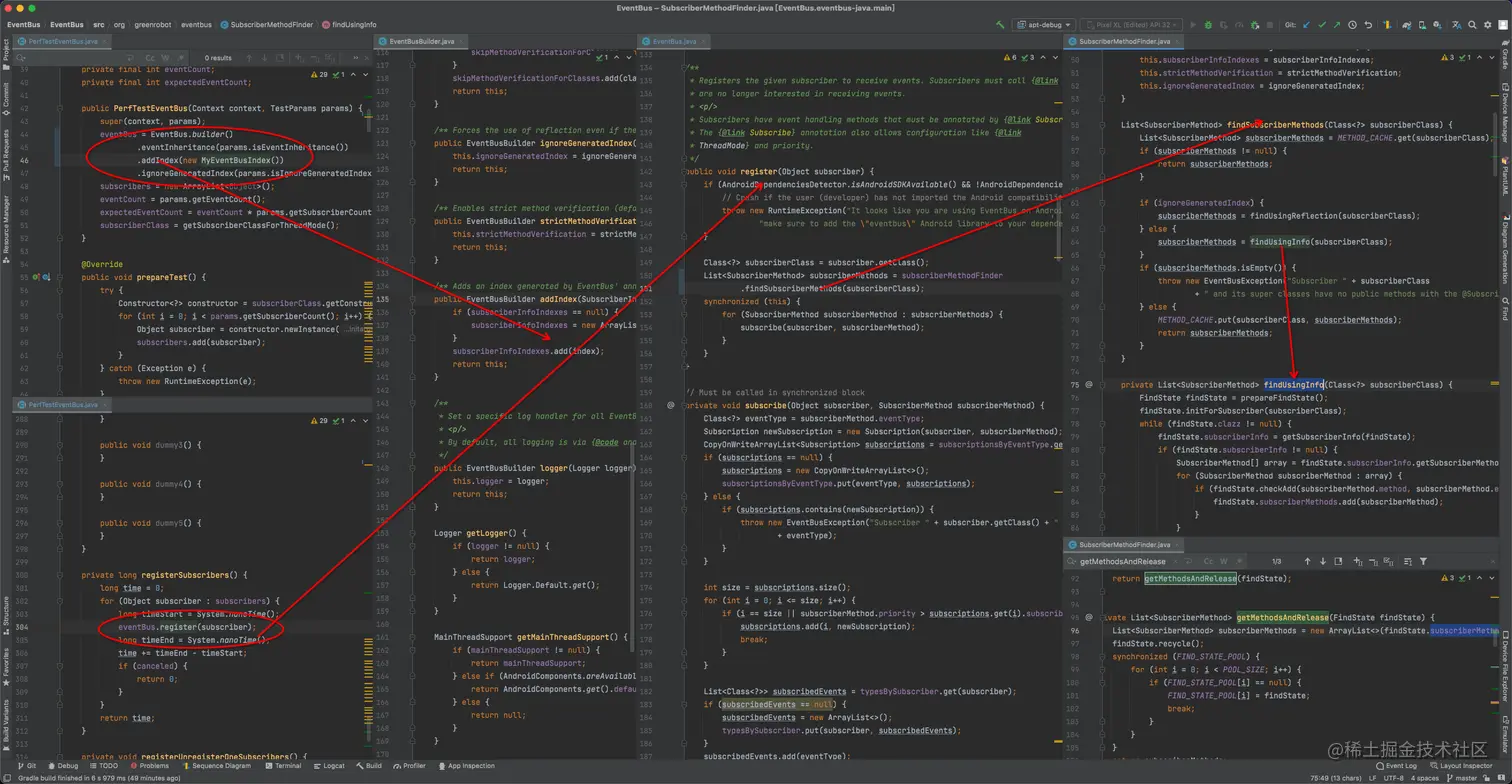Open master branch selector in status bar
1512x784 pixels.
coord(1464,778)
